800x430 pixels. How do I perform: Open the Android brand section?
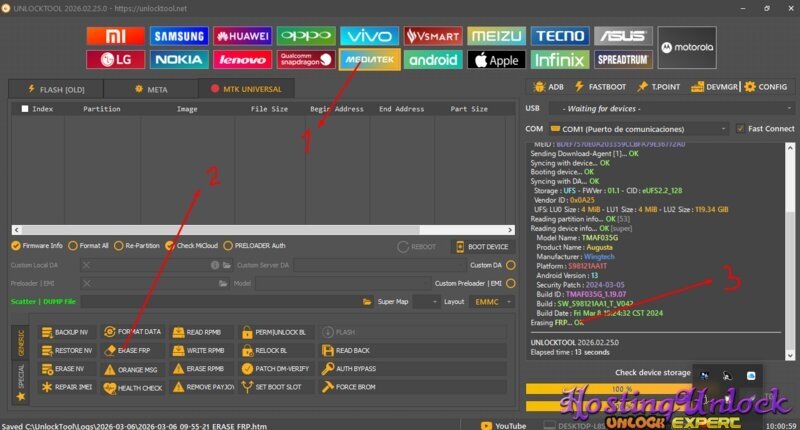tap(433, 60)
